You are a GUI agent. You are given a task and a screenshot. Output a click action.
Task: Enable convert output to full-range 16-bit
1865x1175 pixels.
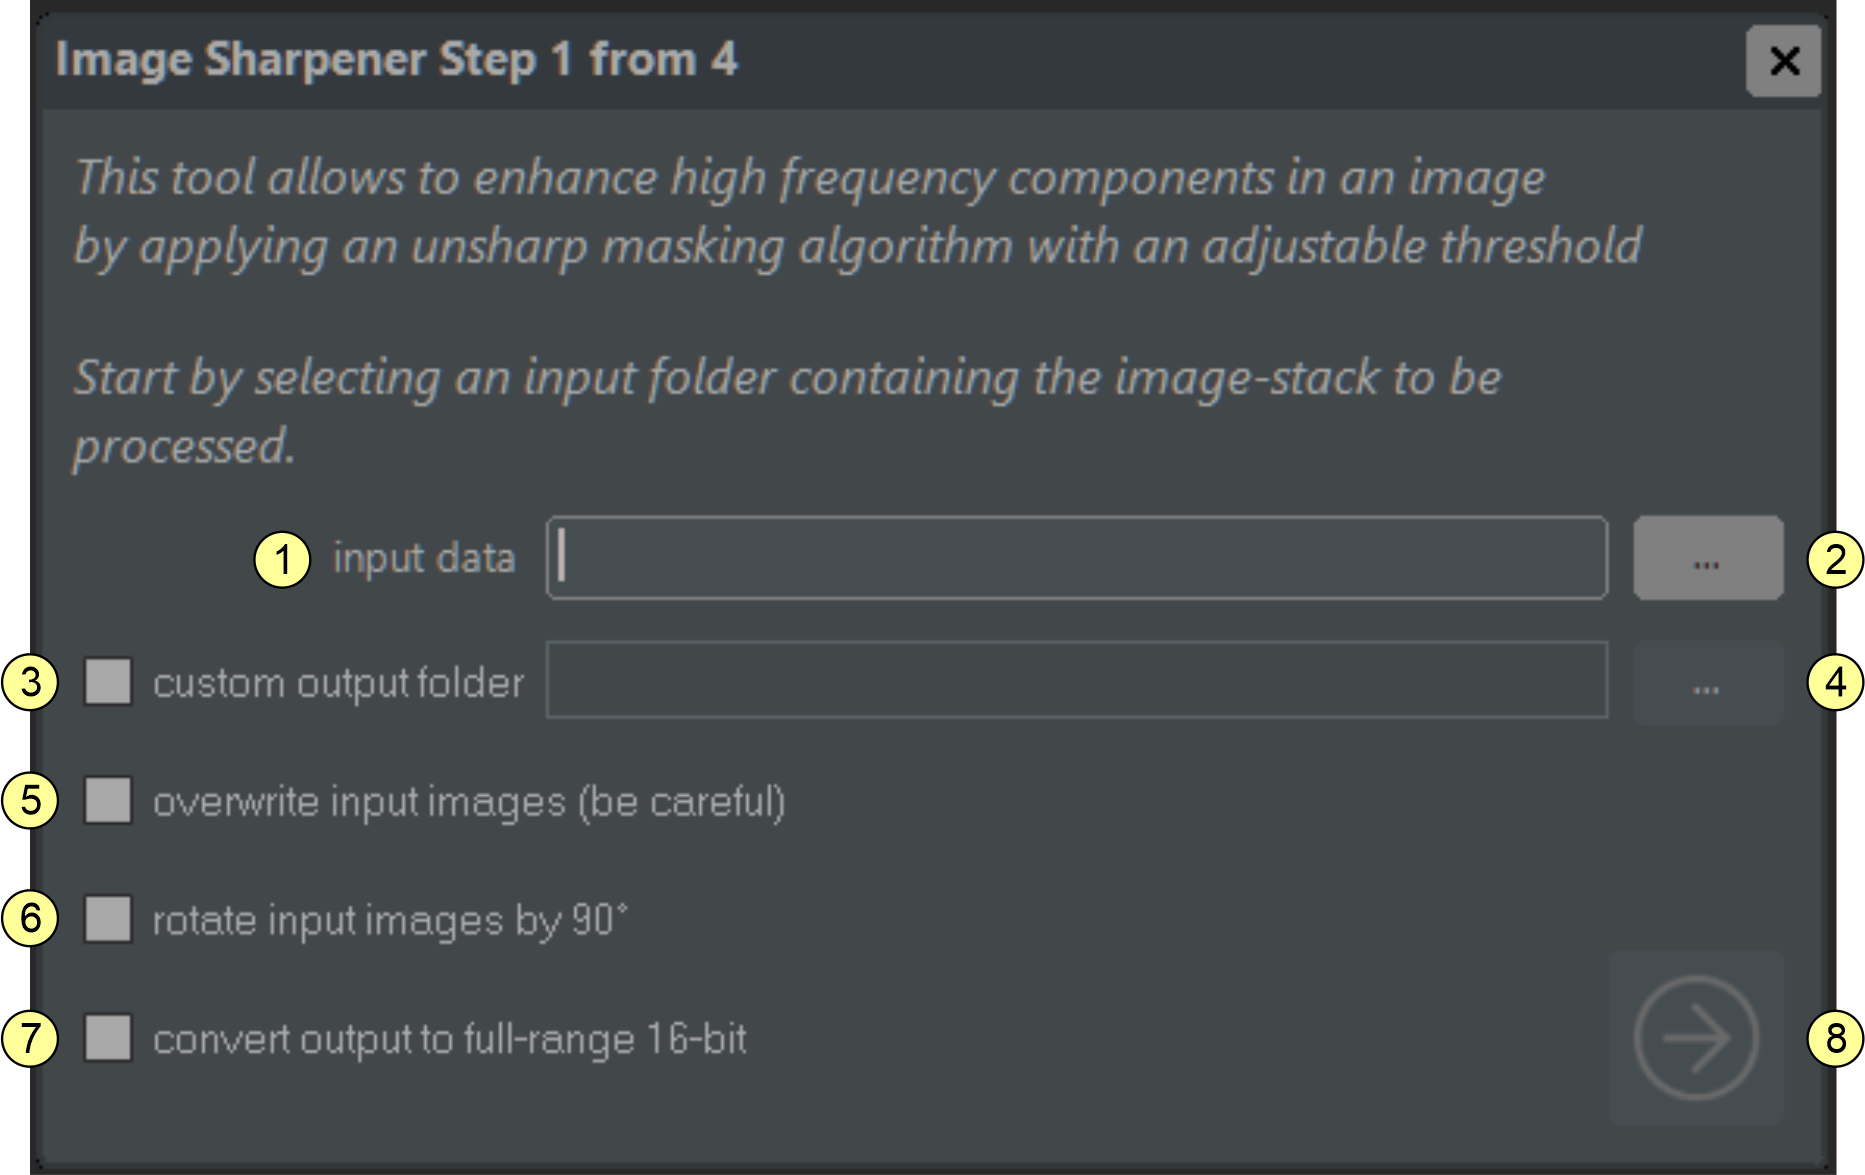pyautogui.click(x=108, y=1038)
